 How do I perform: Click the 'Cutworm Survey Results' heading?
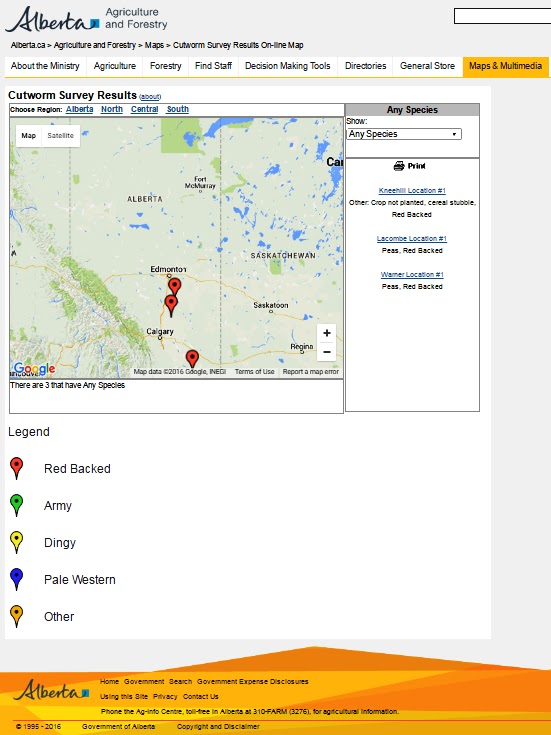coord(72,95)
